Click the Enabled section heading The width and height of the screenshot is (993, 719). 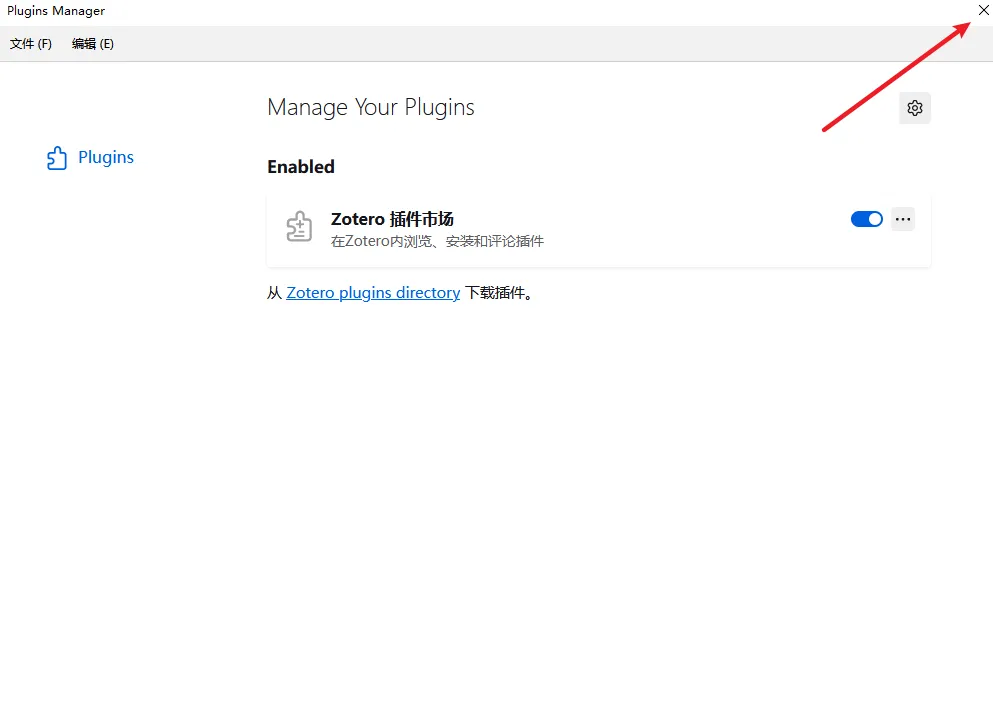click(301, 167)
